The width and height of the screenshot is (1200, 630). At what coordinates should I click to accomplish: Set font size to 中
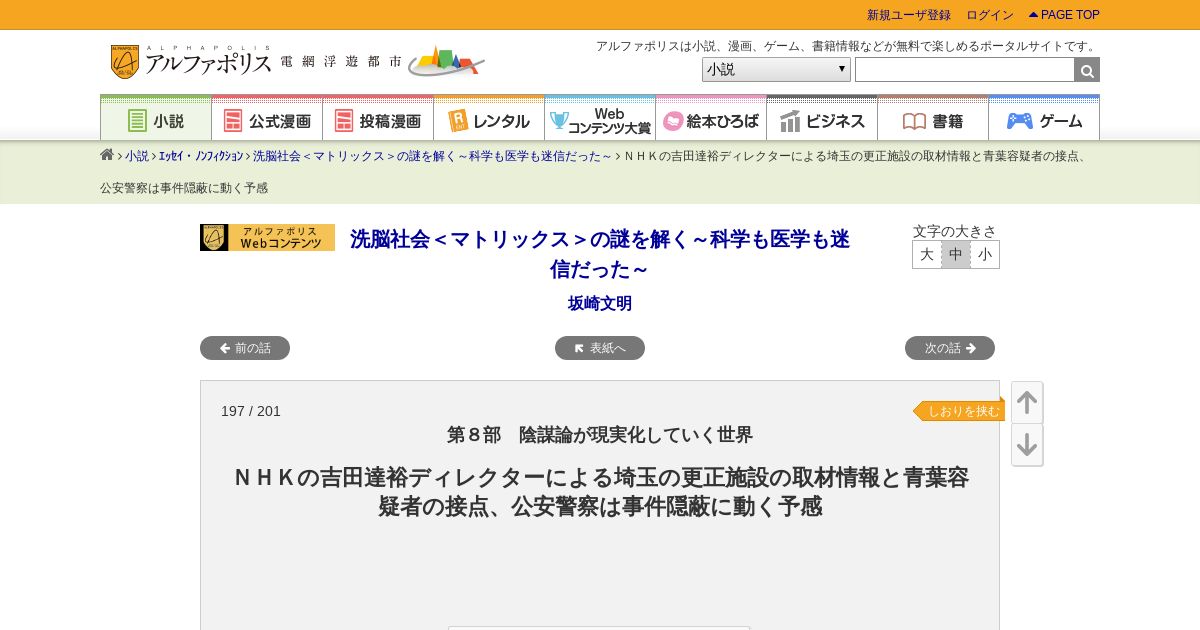point(956,254)
